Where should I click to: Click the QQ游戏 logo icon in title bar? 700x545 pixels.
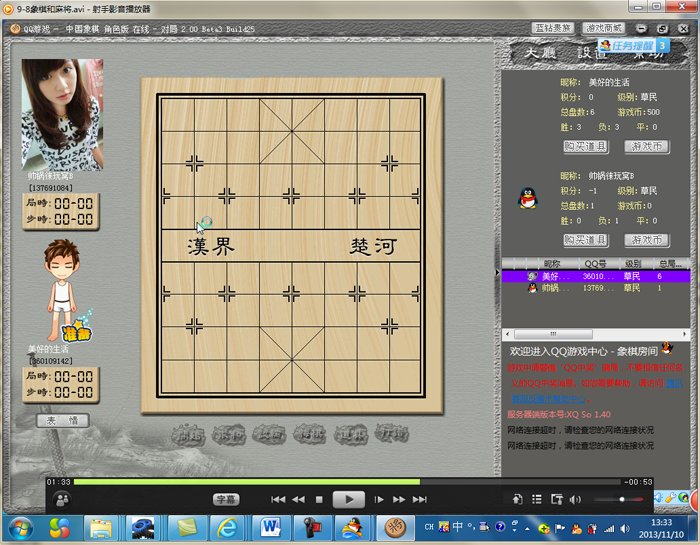tap(15, 29)
